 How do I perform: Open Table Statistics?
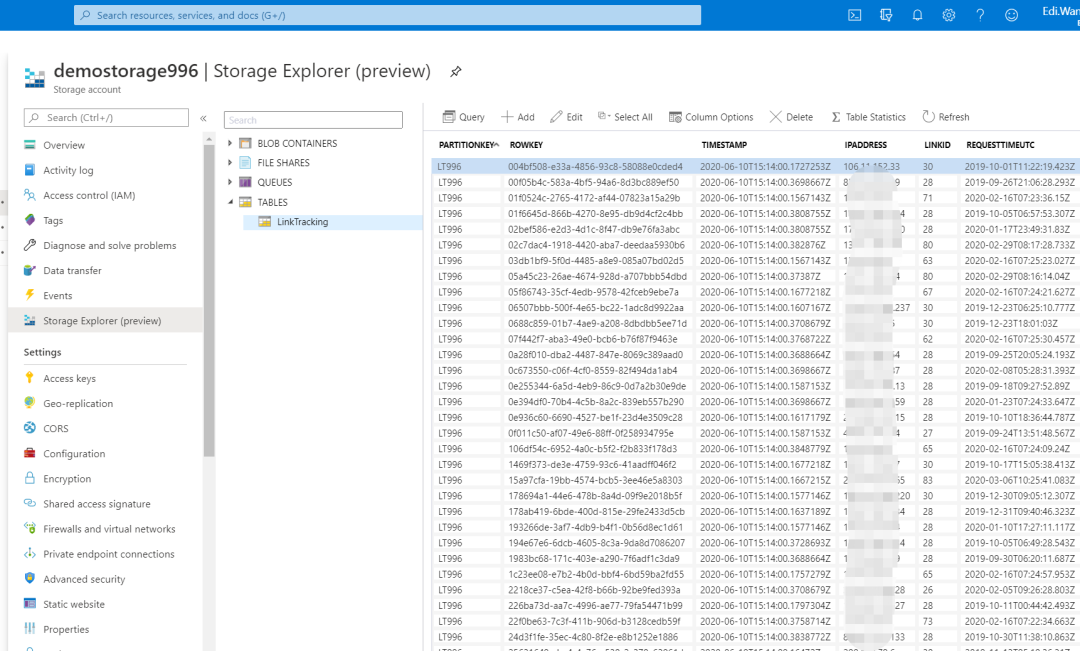[869, 117]
